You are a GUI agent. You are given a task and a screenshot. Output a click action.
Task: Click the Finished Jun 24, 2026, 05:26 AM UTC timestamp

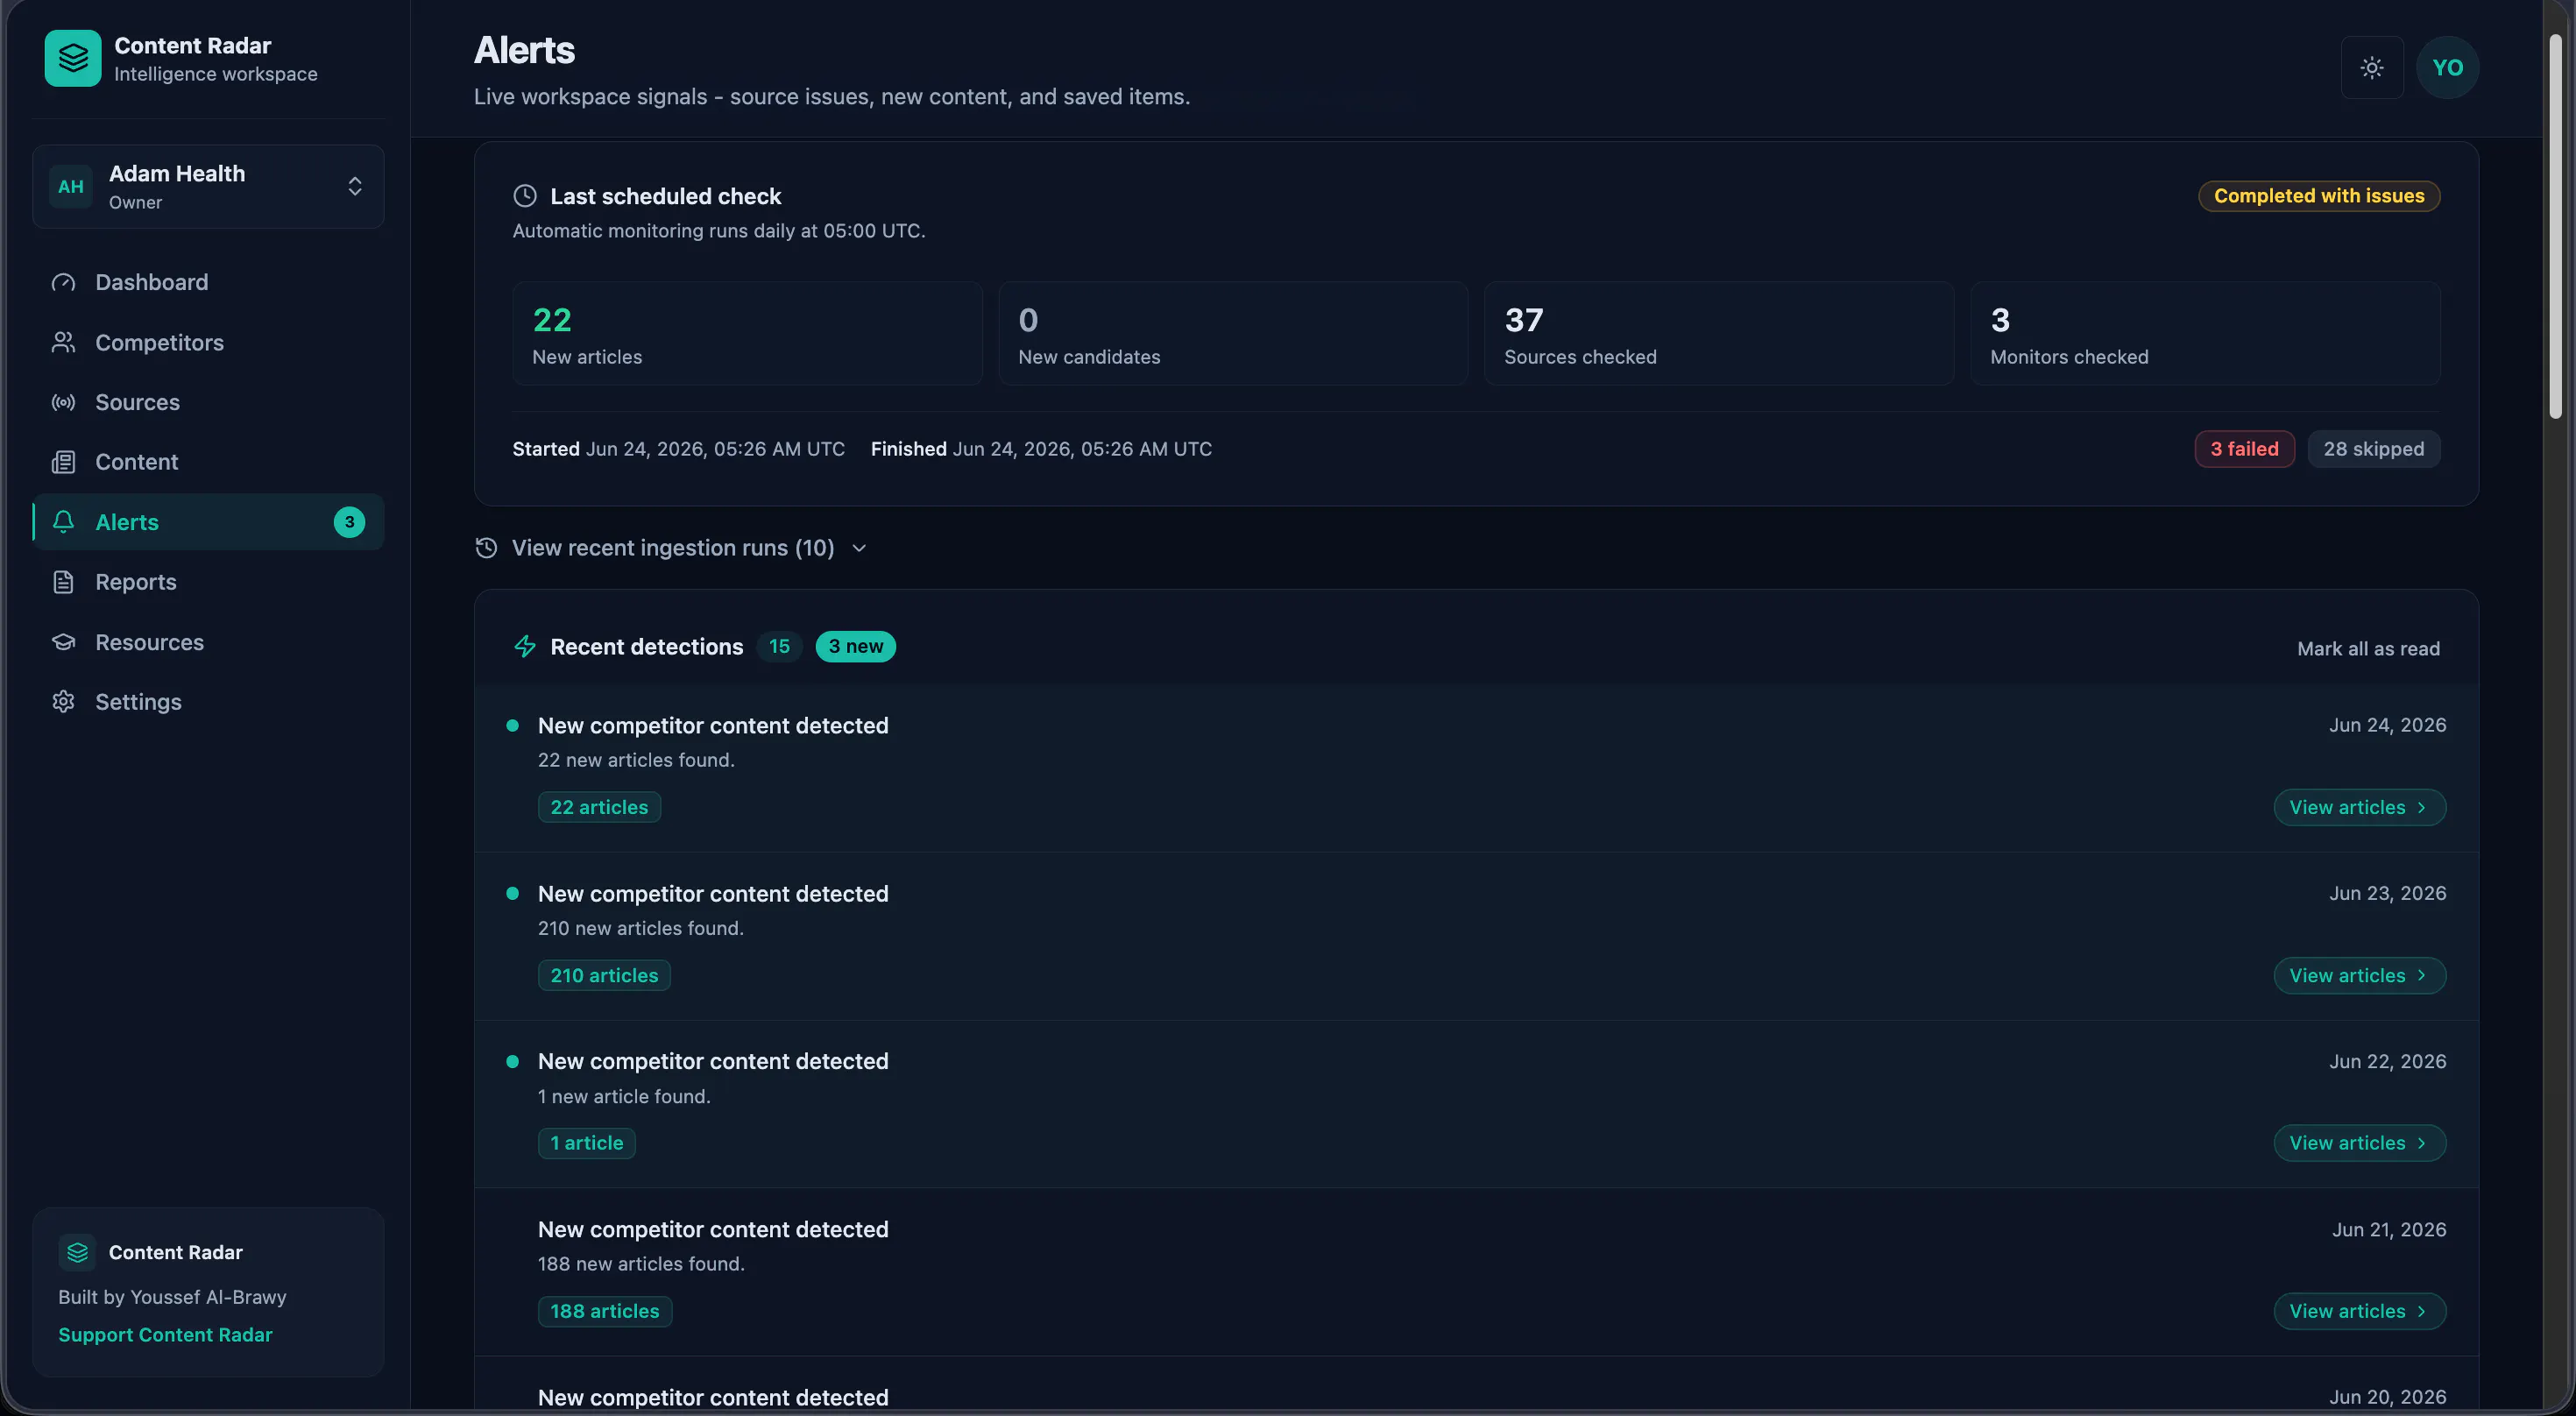1041,449
